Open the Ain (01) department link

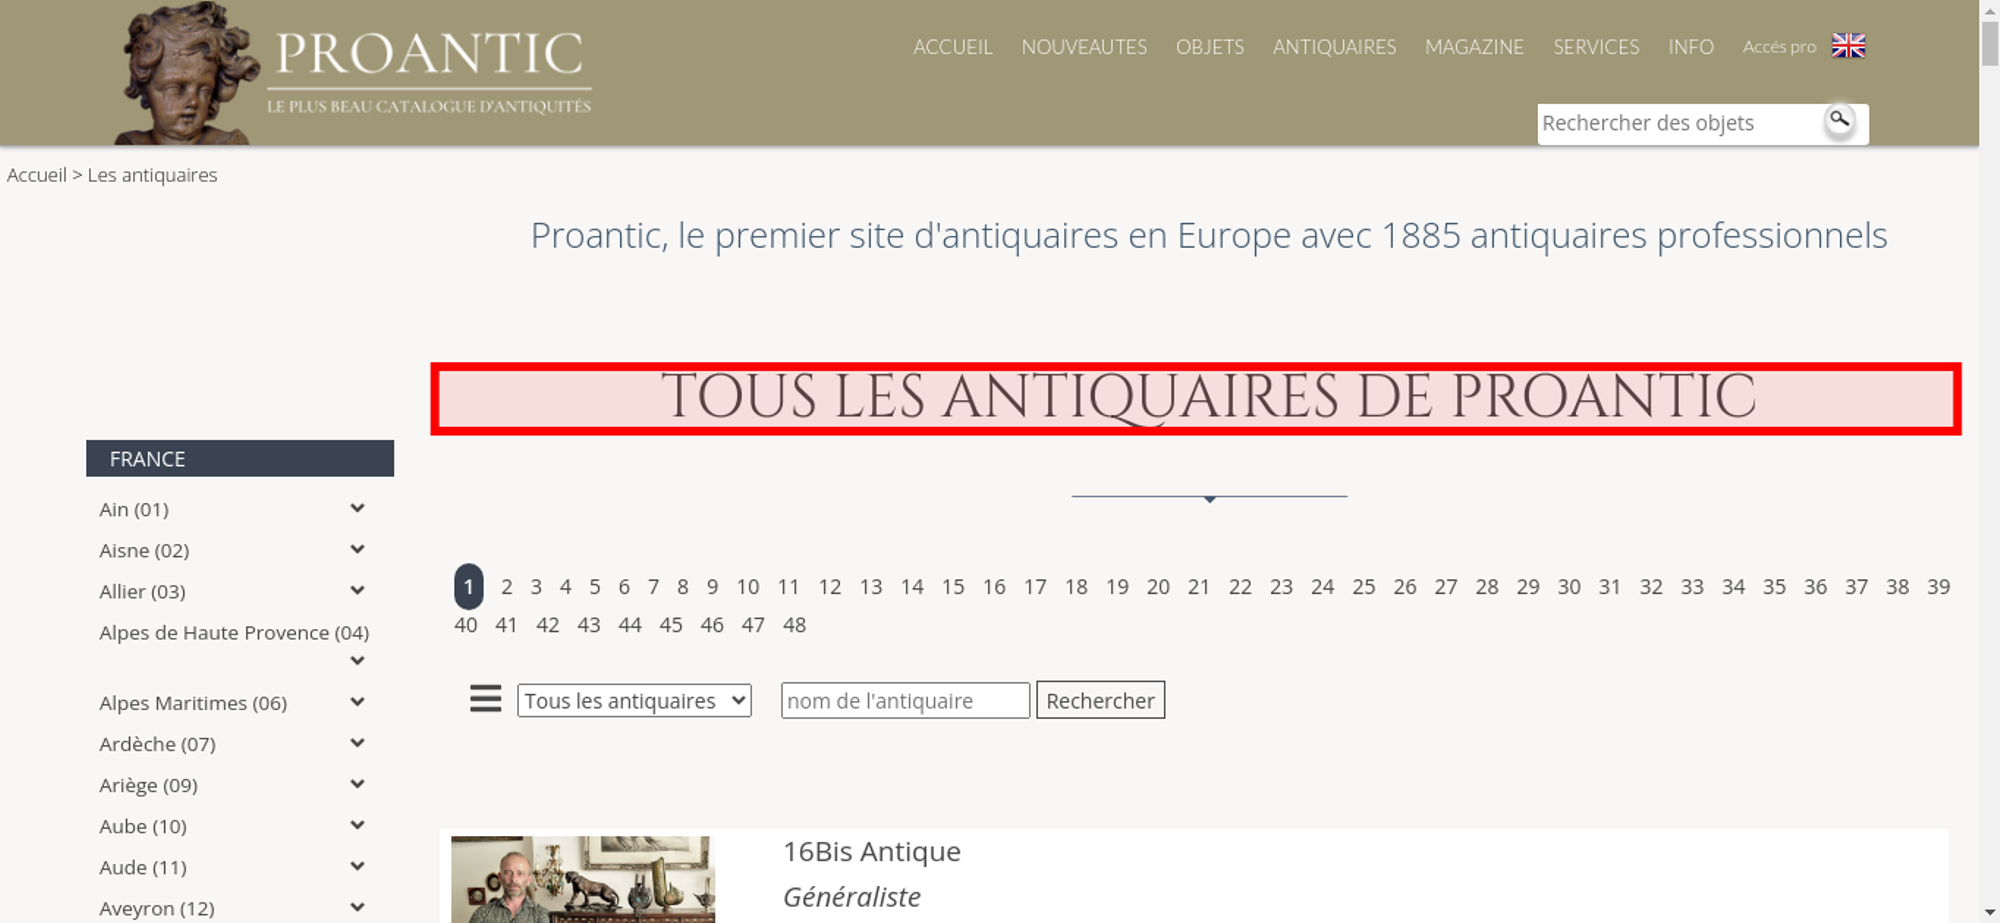tap(134, 509)
